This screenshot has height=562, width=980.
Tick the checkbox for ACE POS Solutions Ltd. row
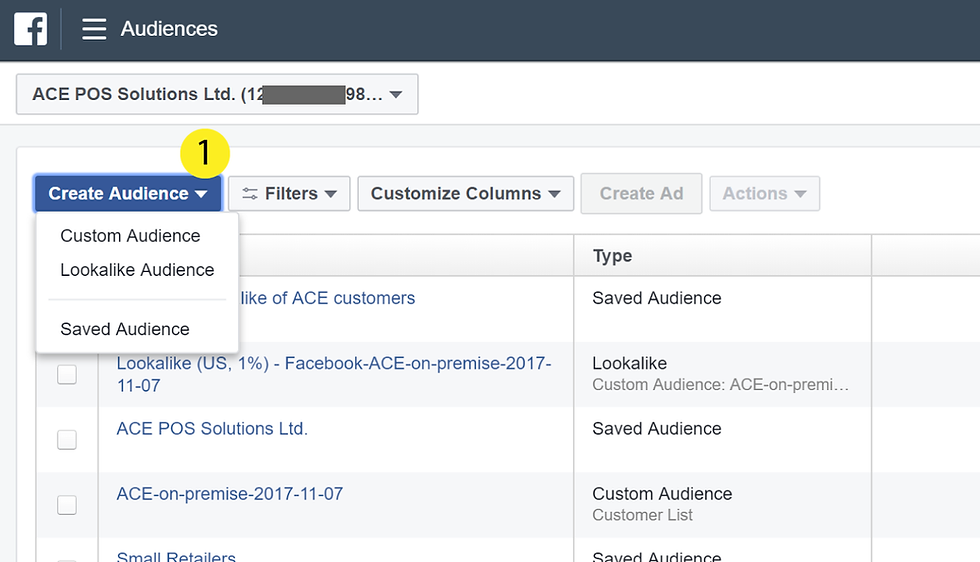pyautogui.click(x=67, y=439)
